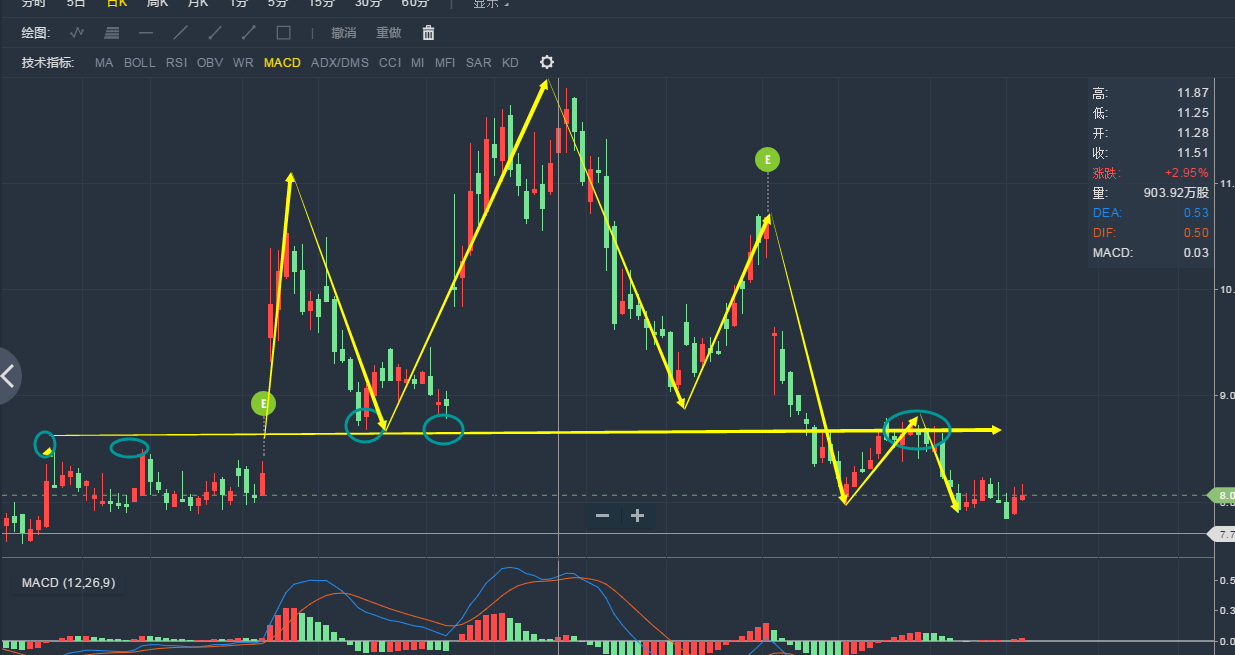The height and width of the screenshot is (655, 1235).
Task: Click the low price value 11.25
Action: (x=1193, y=113)
